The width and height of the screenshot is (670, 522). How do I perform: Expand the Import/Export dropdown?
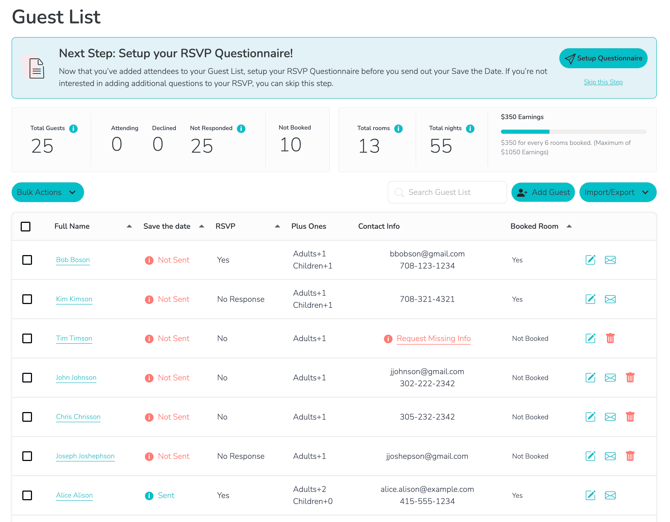[617, 192]
